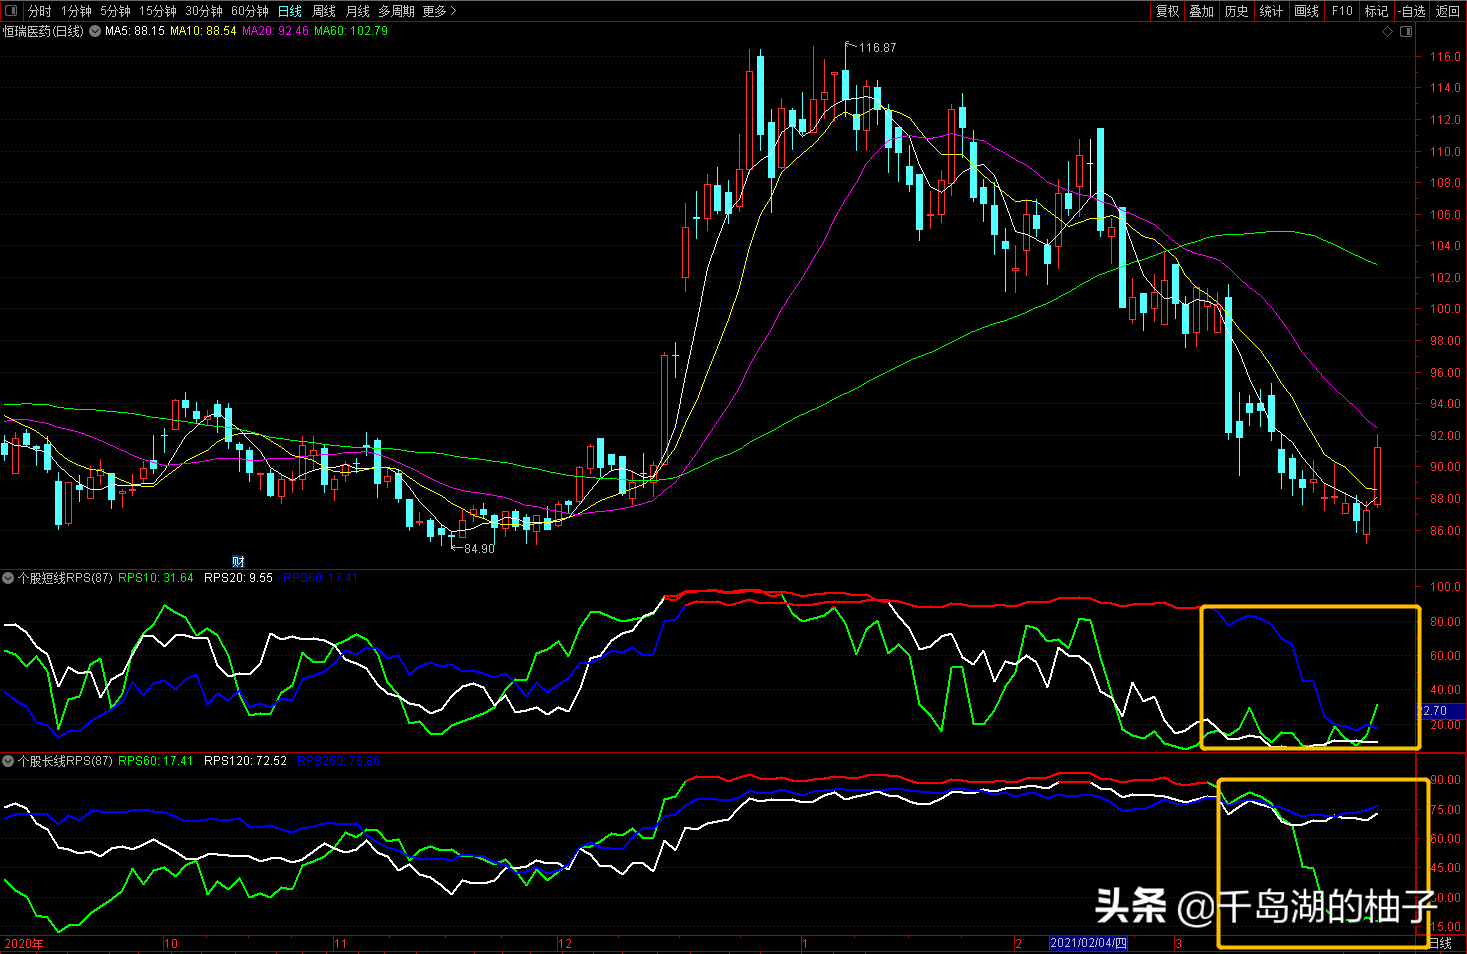Viewport: 1467px width, 954px height.
Task: Click the 叠加 overlay button
Action: (1202, 11)
